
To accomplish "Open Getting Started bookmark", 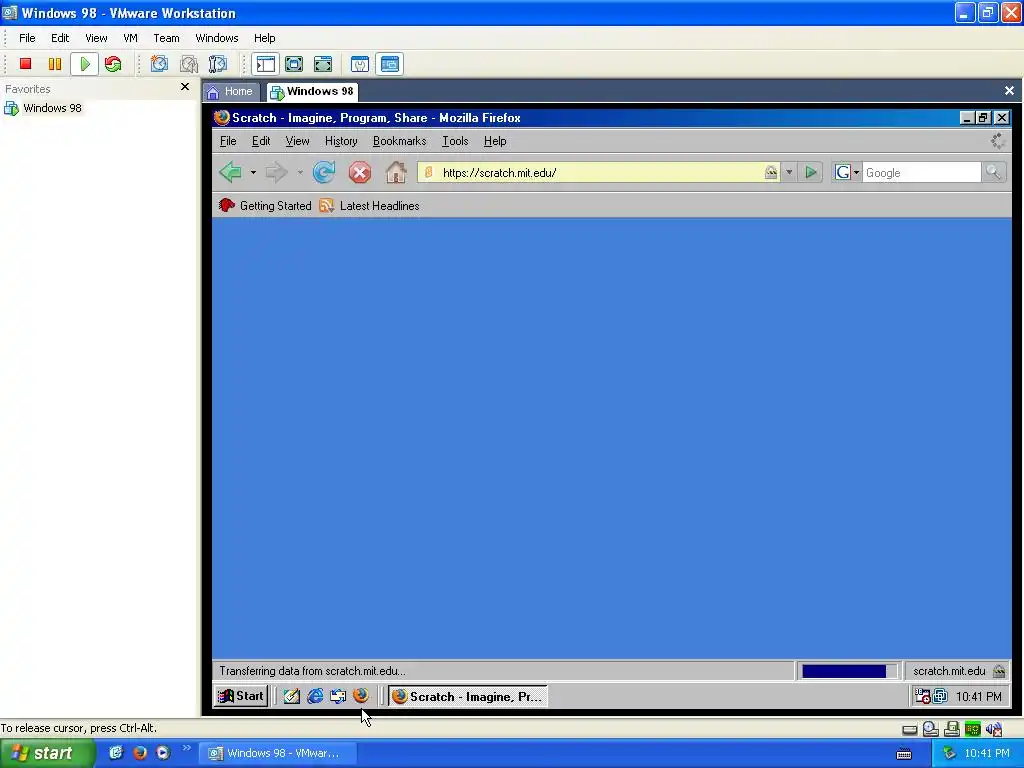I will click(x=265, y=206).
